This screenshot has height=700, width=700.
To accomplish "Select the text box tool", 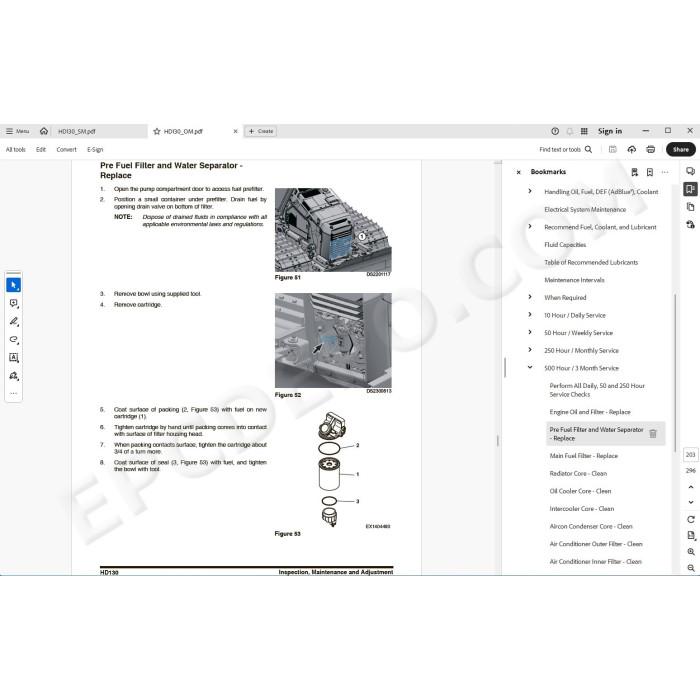I will click(13, 358).
